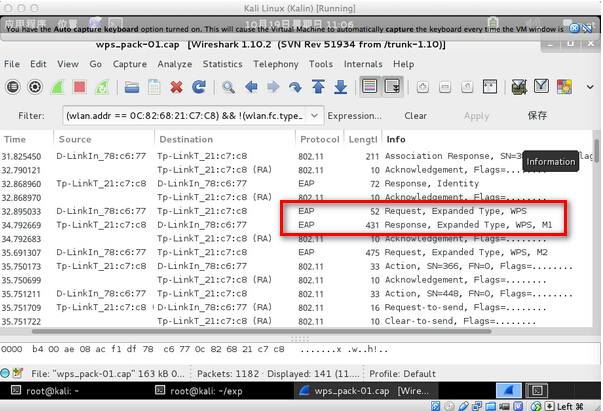Edit coloring rules icon
This screenshot has height=411, width=603.
point(564,87)
